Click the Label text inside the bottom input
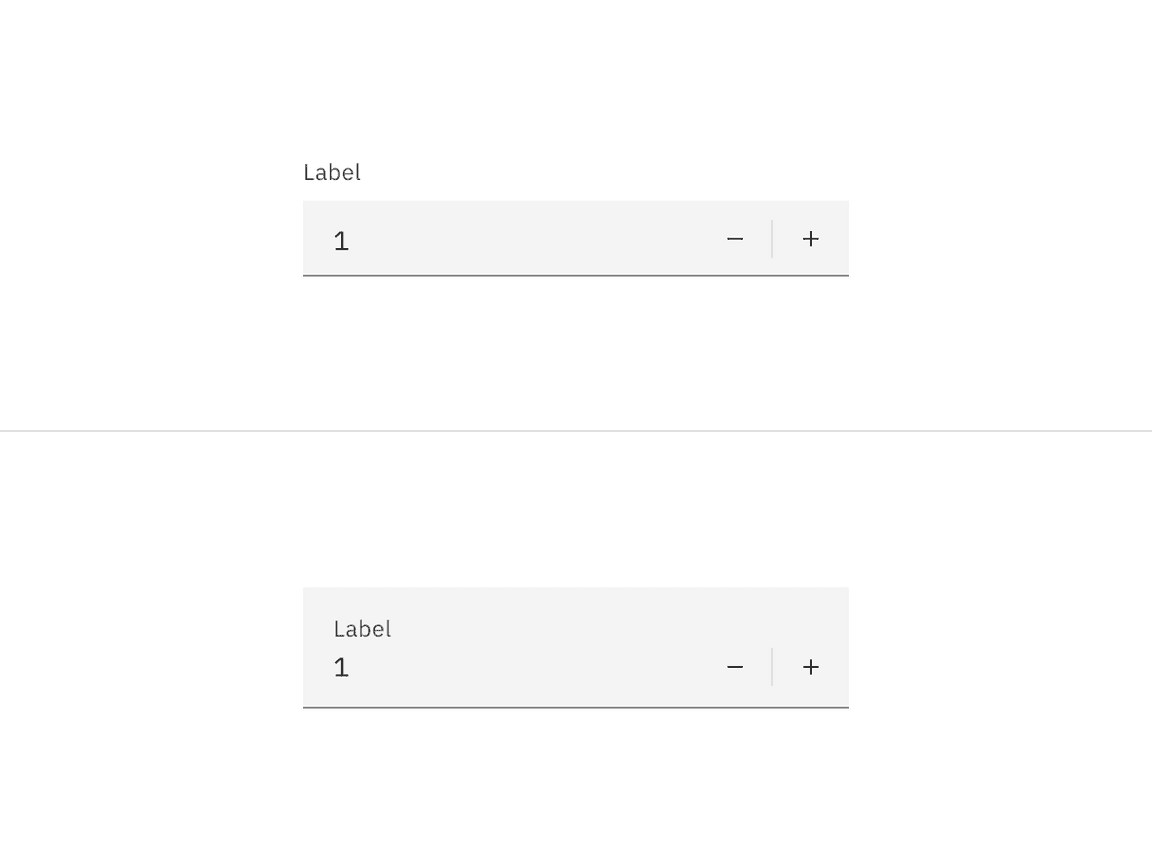This screenshot has width=1152, height=864. point(362,629)
